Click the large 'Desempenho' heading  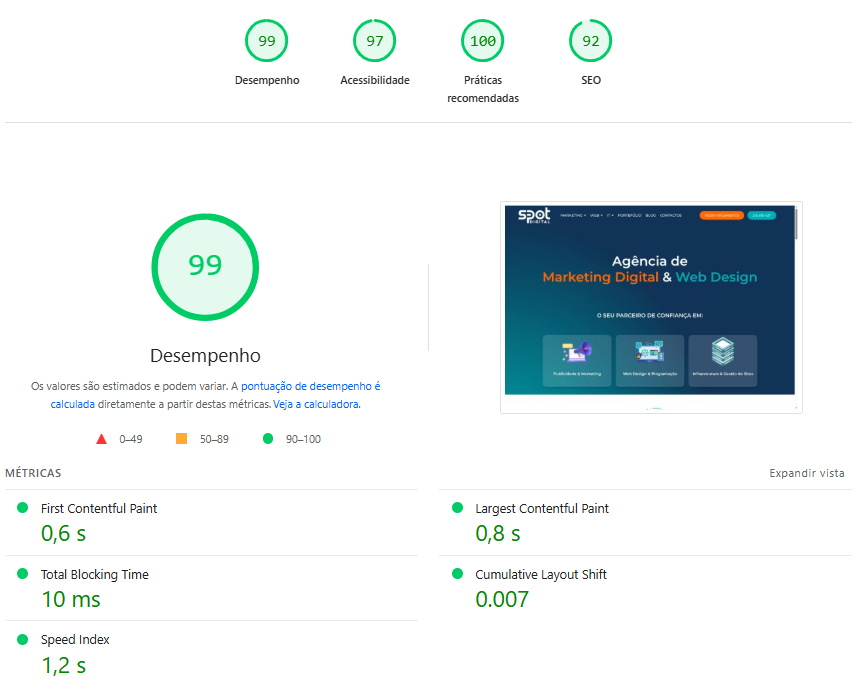pos(205,356)
